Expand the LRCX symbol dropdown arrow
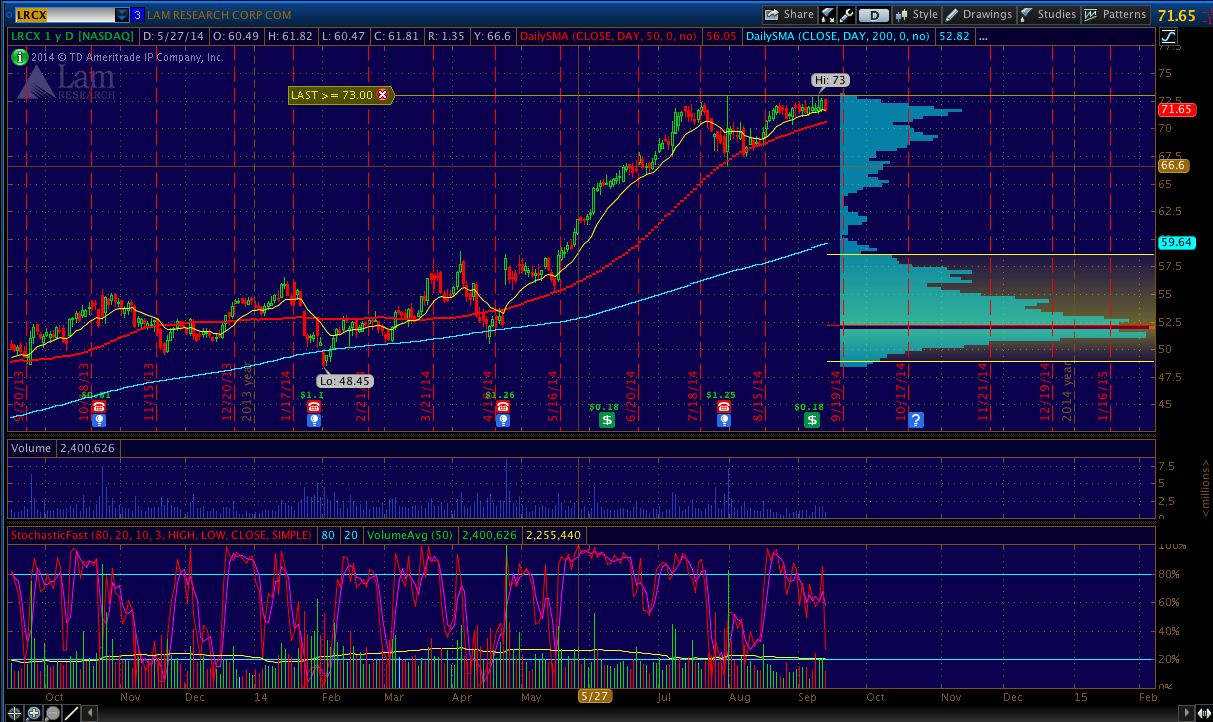 tap(122, 15)
